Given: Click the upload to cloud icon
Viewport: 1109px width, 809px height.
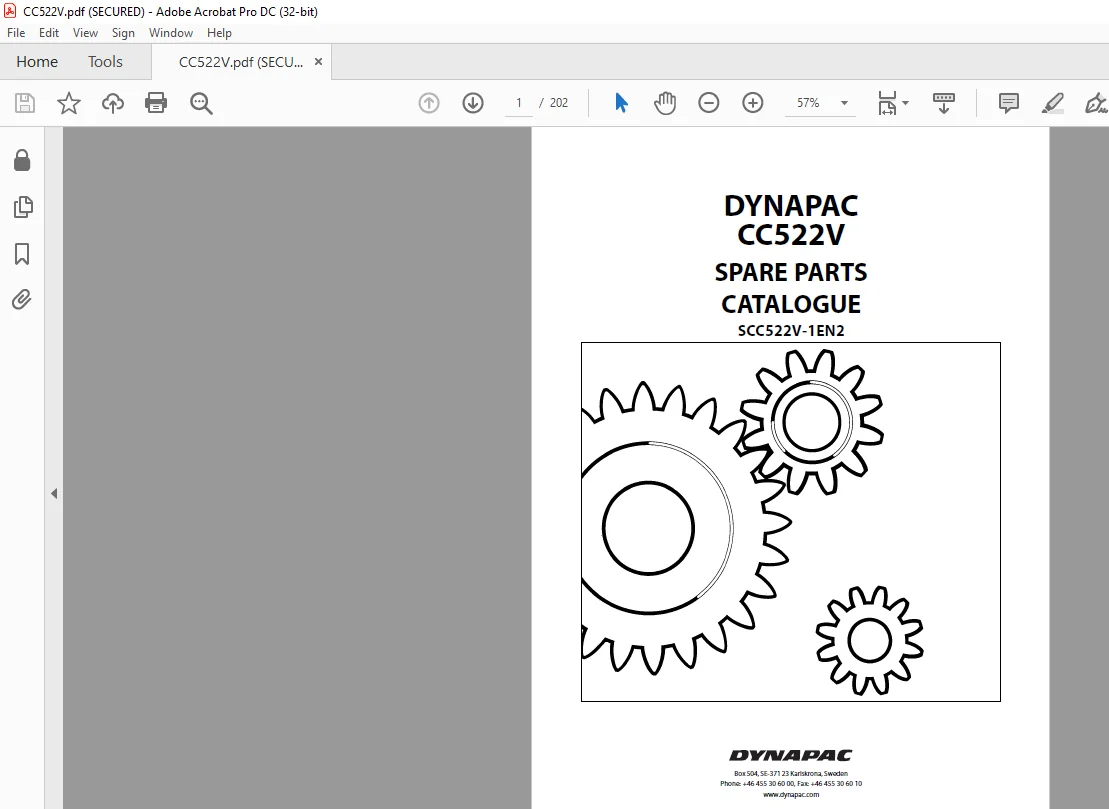Looking at the screenshot, I should pos(112,103).
